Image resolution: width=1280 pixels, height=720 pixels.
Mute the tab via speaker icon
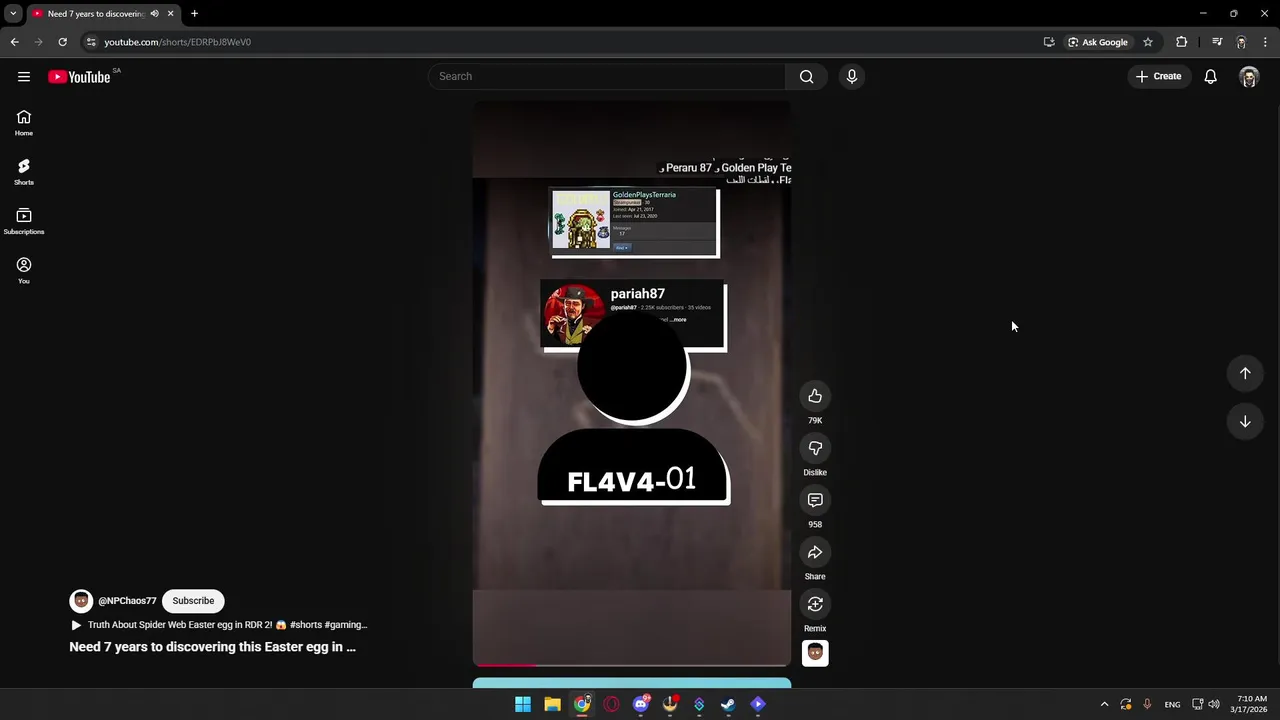[154, 14]
